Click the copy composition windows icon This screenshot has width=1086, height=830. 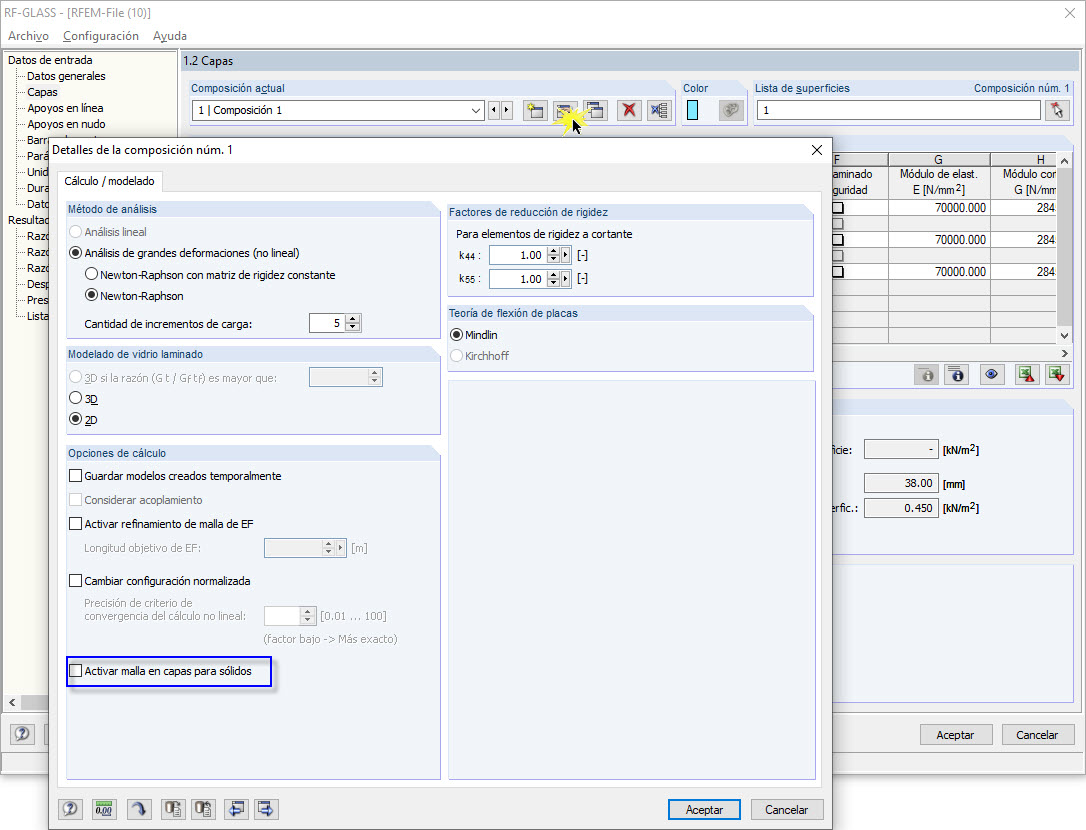[595, 110]
